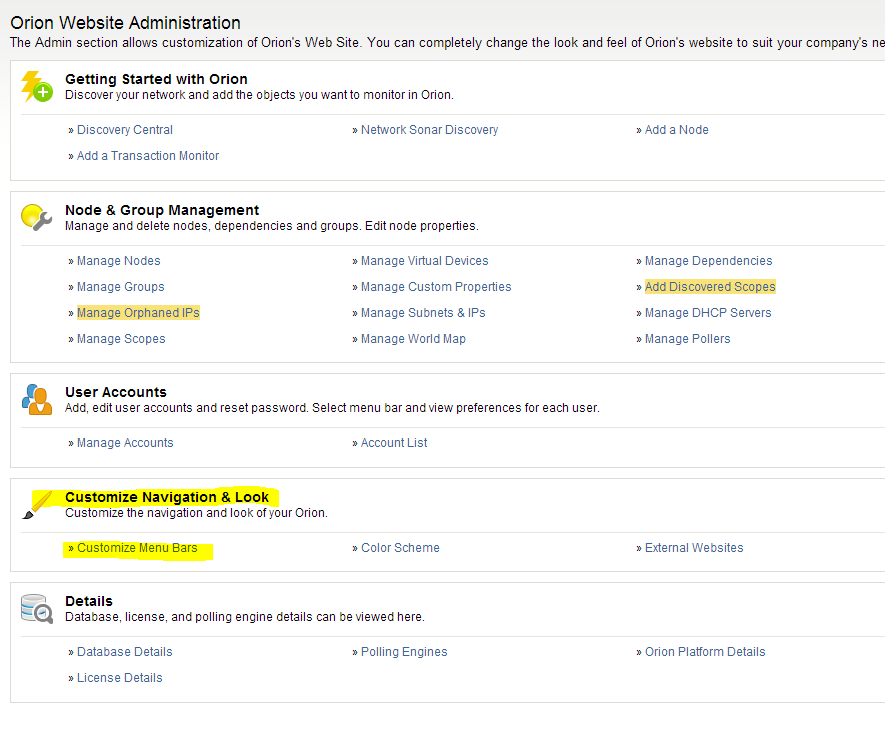Open the Color Scheme settings
The width and height of the screenshot is (885, 729).
(400, 548)
